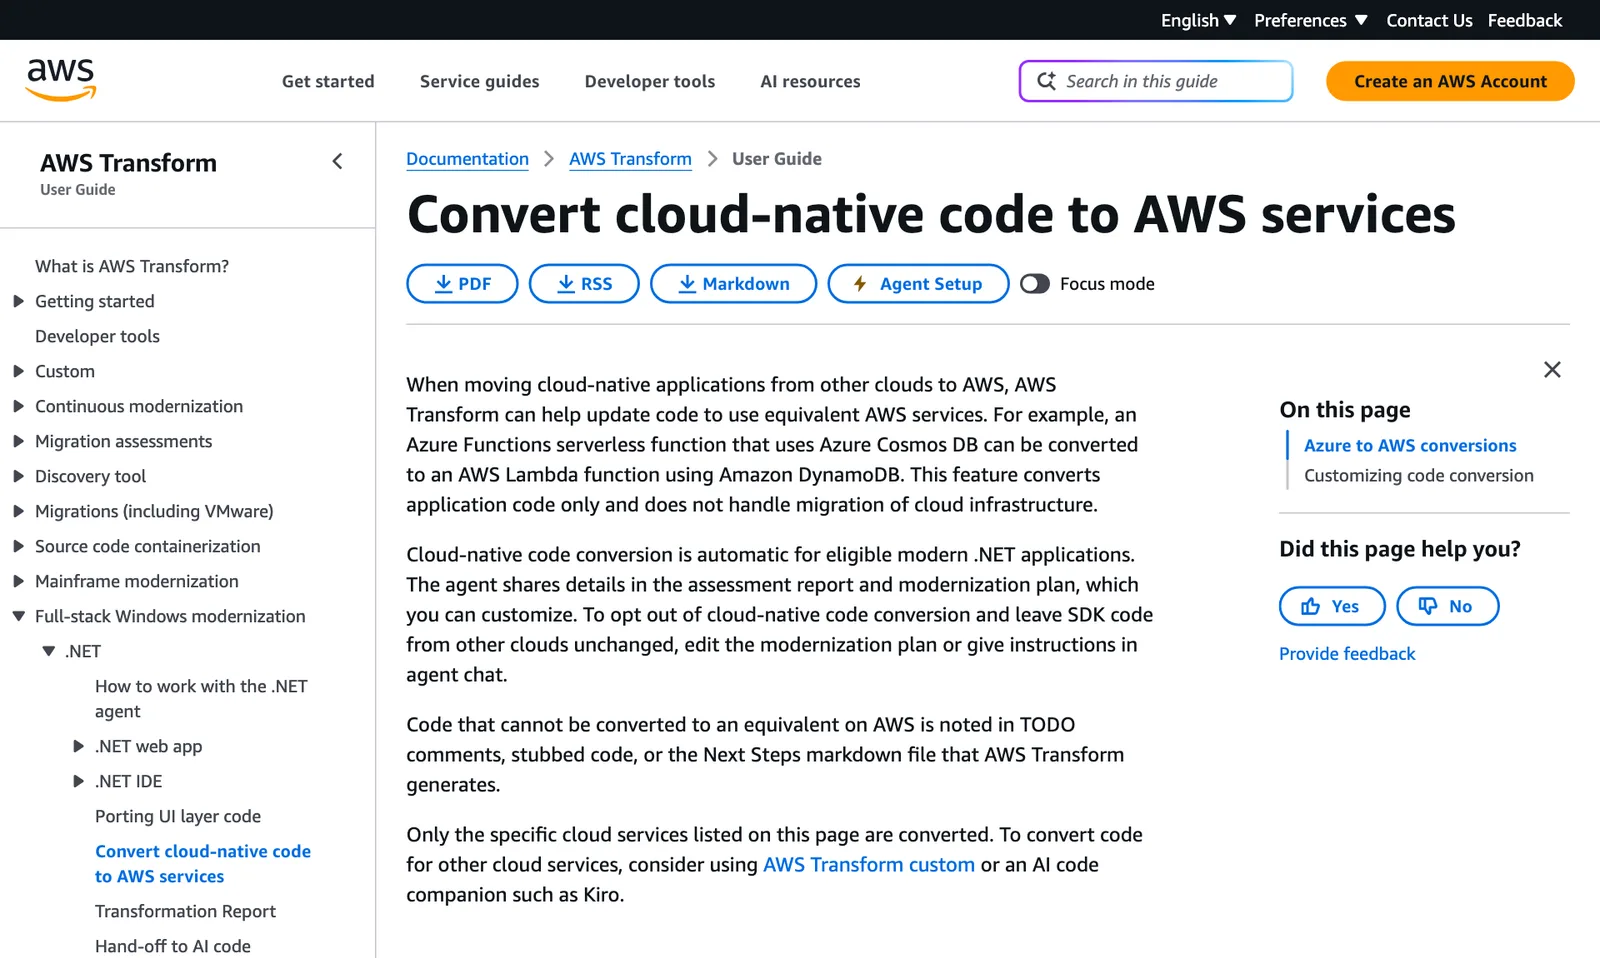This screenshot has width=1600, height=958.
Task: Open the Service guides menu
Action: 479,81
